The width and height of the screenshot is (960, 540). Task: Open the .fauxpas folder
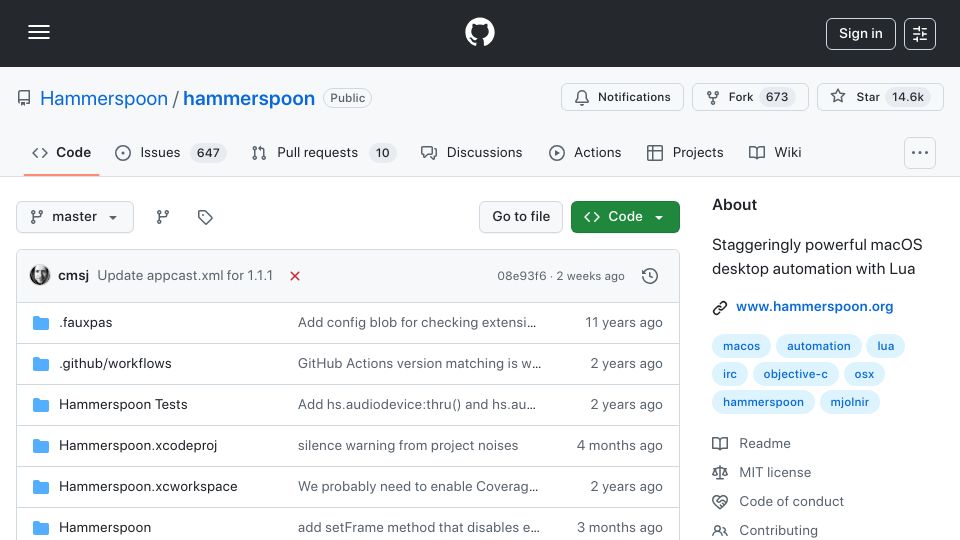(x=86, y=323)
